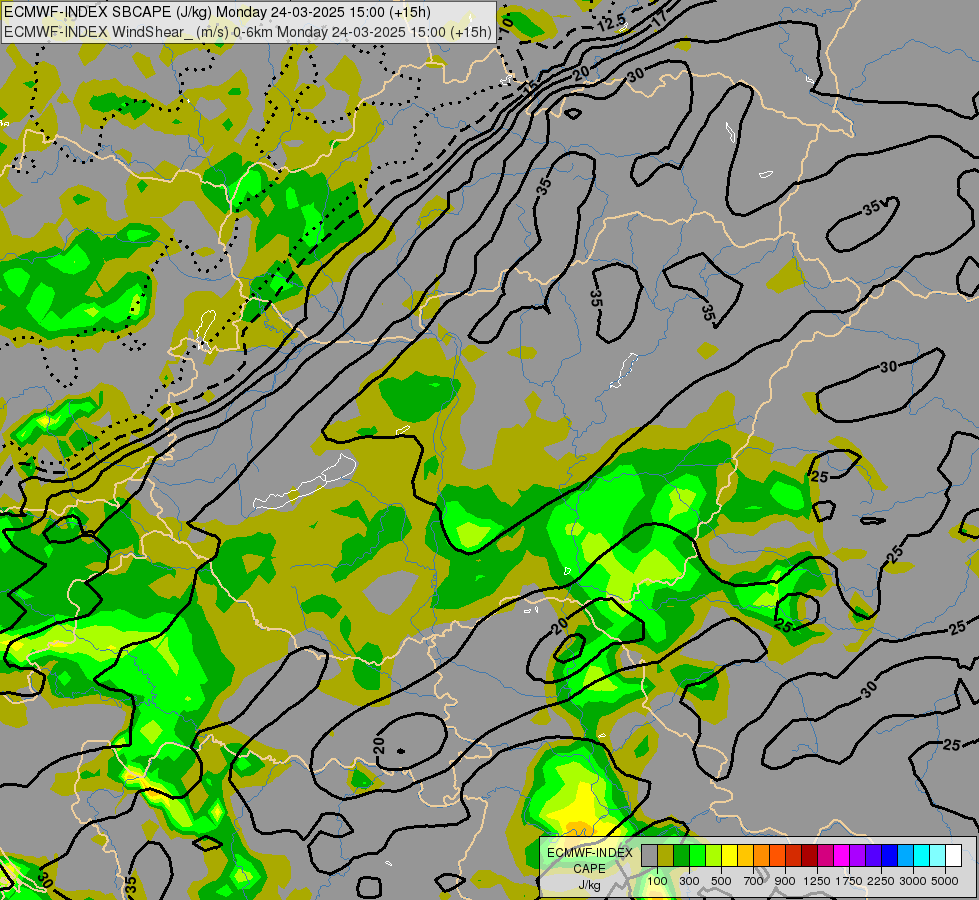
Task: Click the pure yellow legend swatch
Action: pos(729,855)
